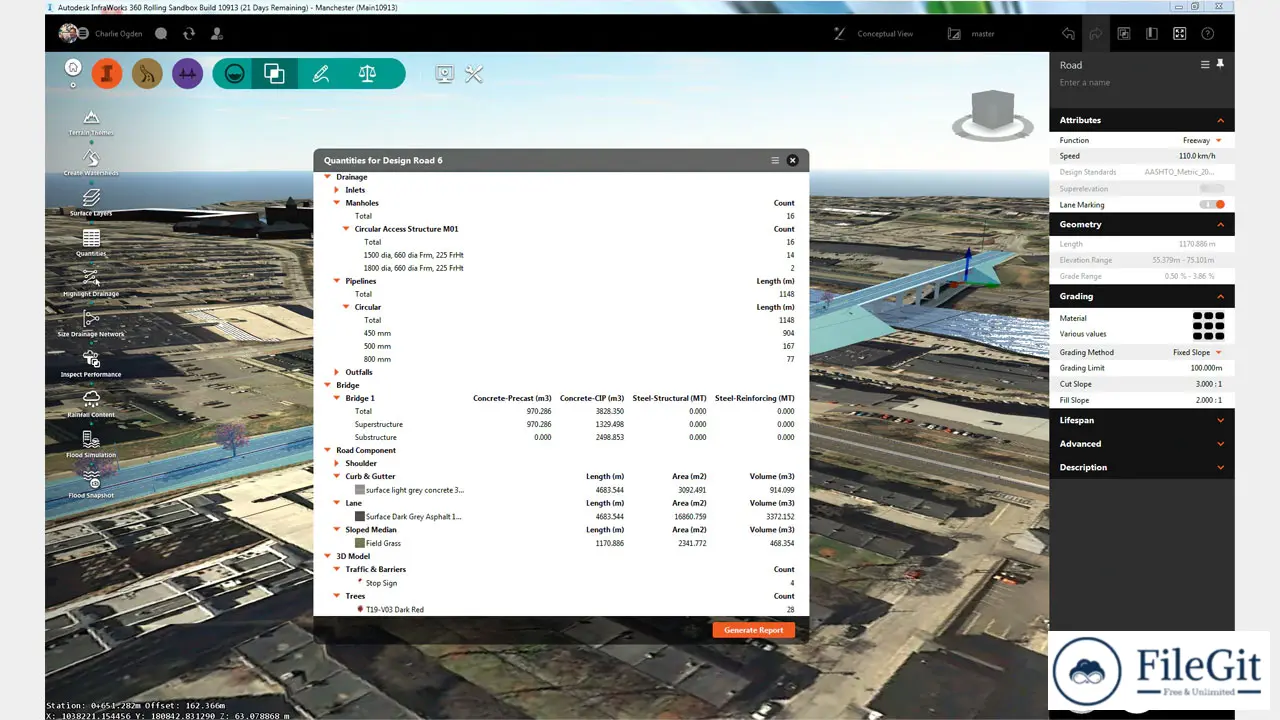Collapse the Bridge 1 tree node
The height and width of the screenshot is (720, 1280).
click(337, 398)
